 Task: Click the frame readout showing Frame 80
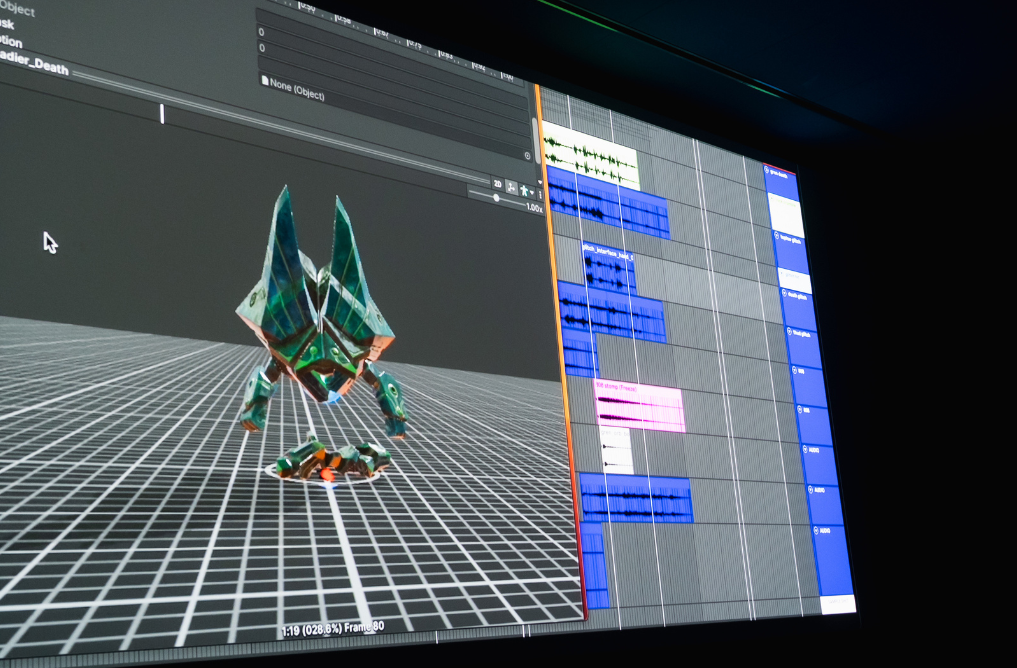point(332,629)
